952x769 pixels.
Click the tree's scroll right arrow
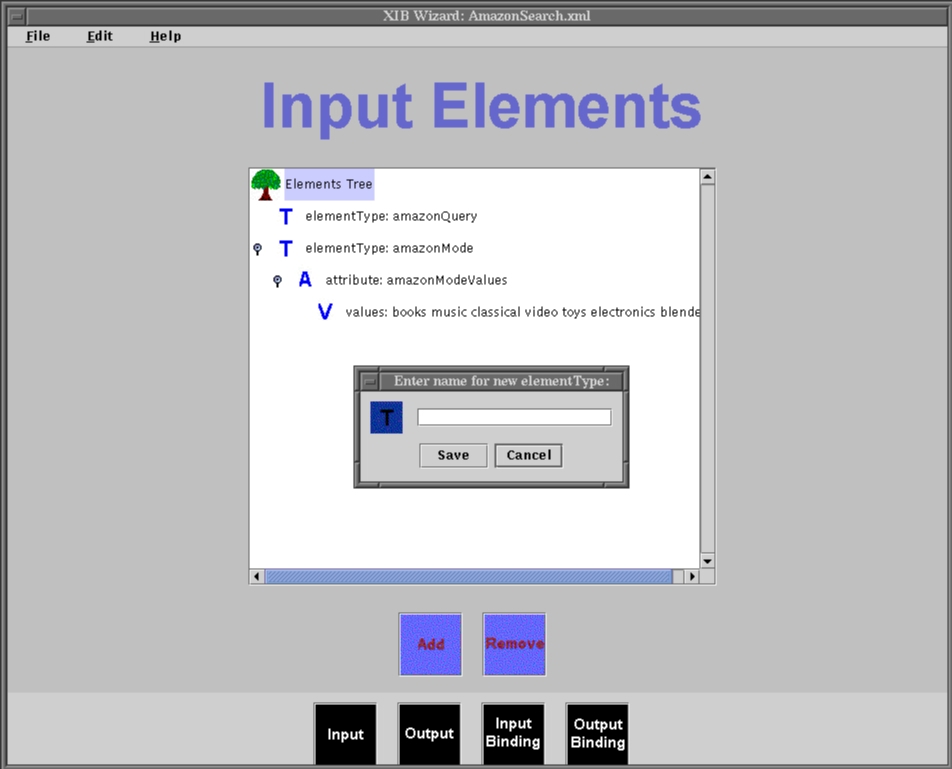click(x=692, y=576)
